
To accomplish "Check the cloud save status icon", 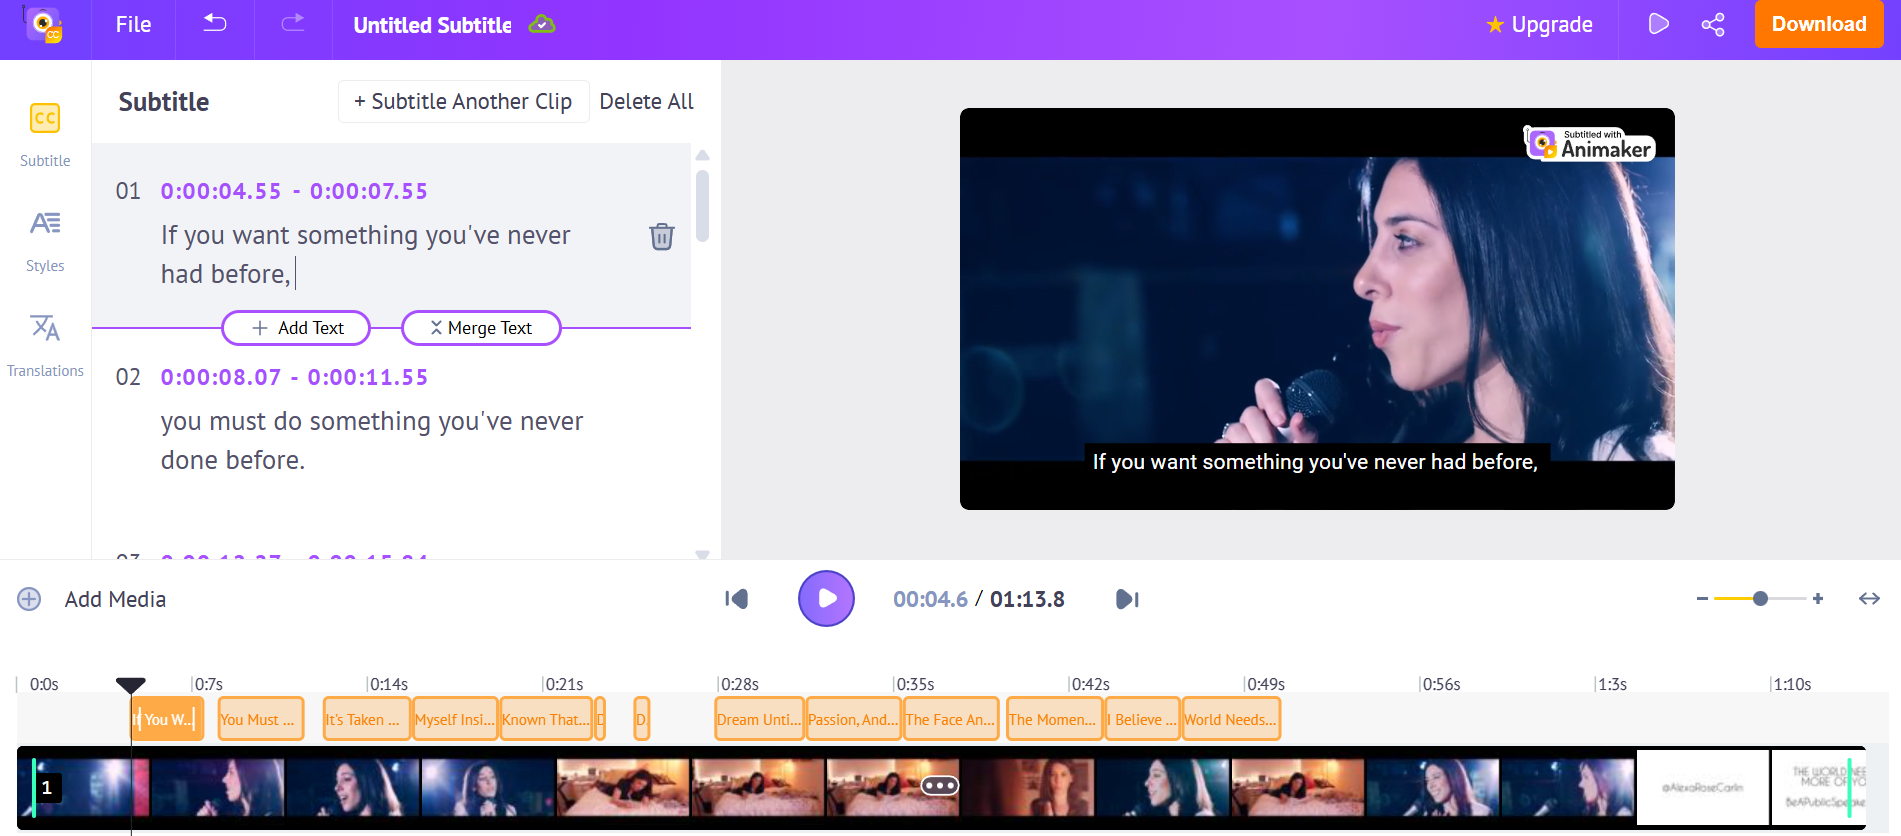I will pos(542,24).
